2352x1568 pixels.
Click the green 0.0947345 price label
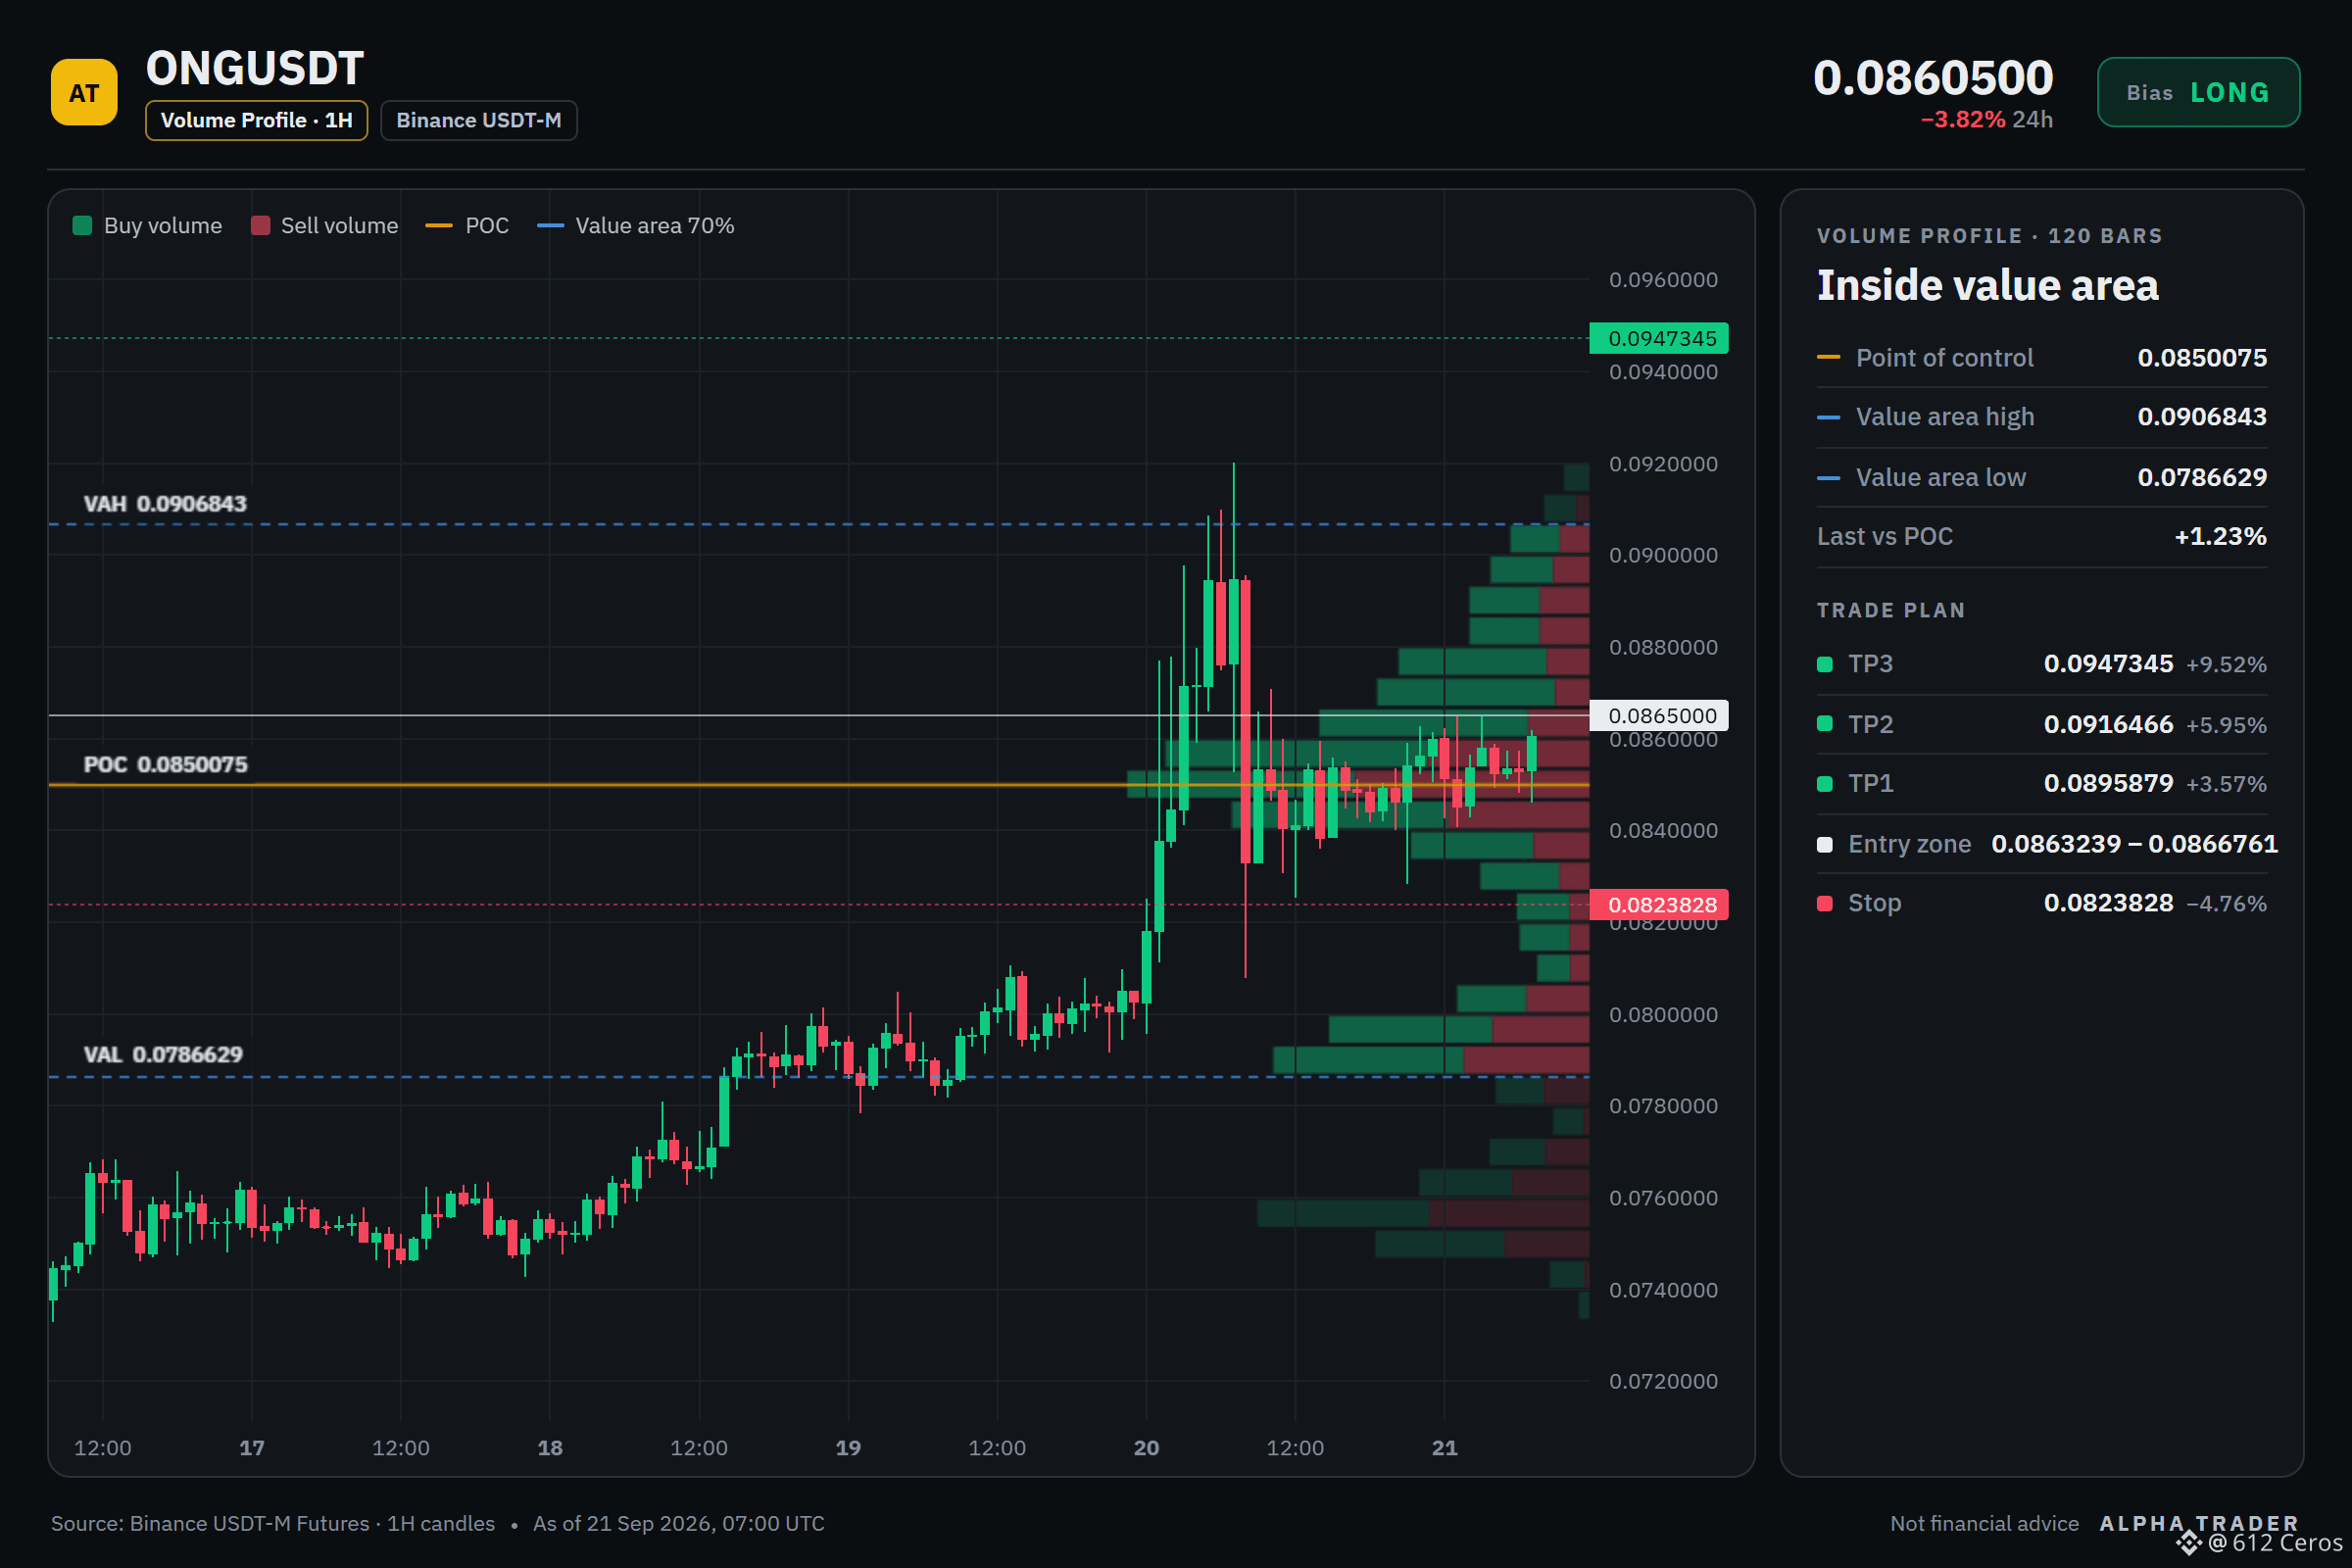point(1659,338)
